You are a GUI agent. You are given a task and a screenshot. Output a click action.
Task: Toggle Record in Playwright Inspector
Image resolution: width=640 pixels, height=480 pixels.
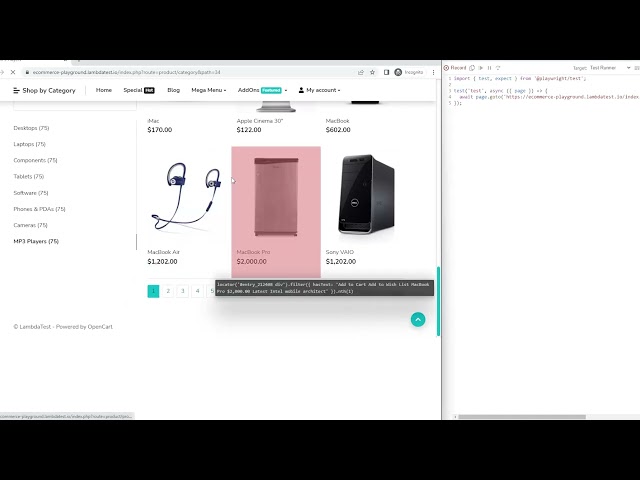455,68
